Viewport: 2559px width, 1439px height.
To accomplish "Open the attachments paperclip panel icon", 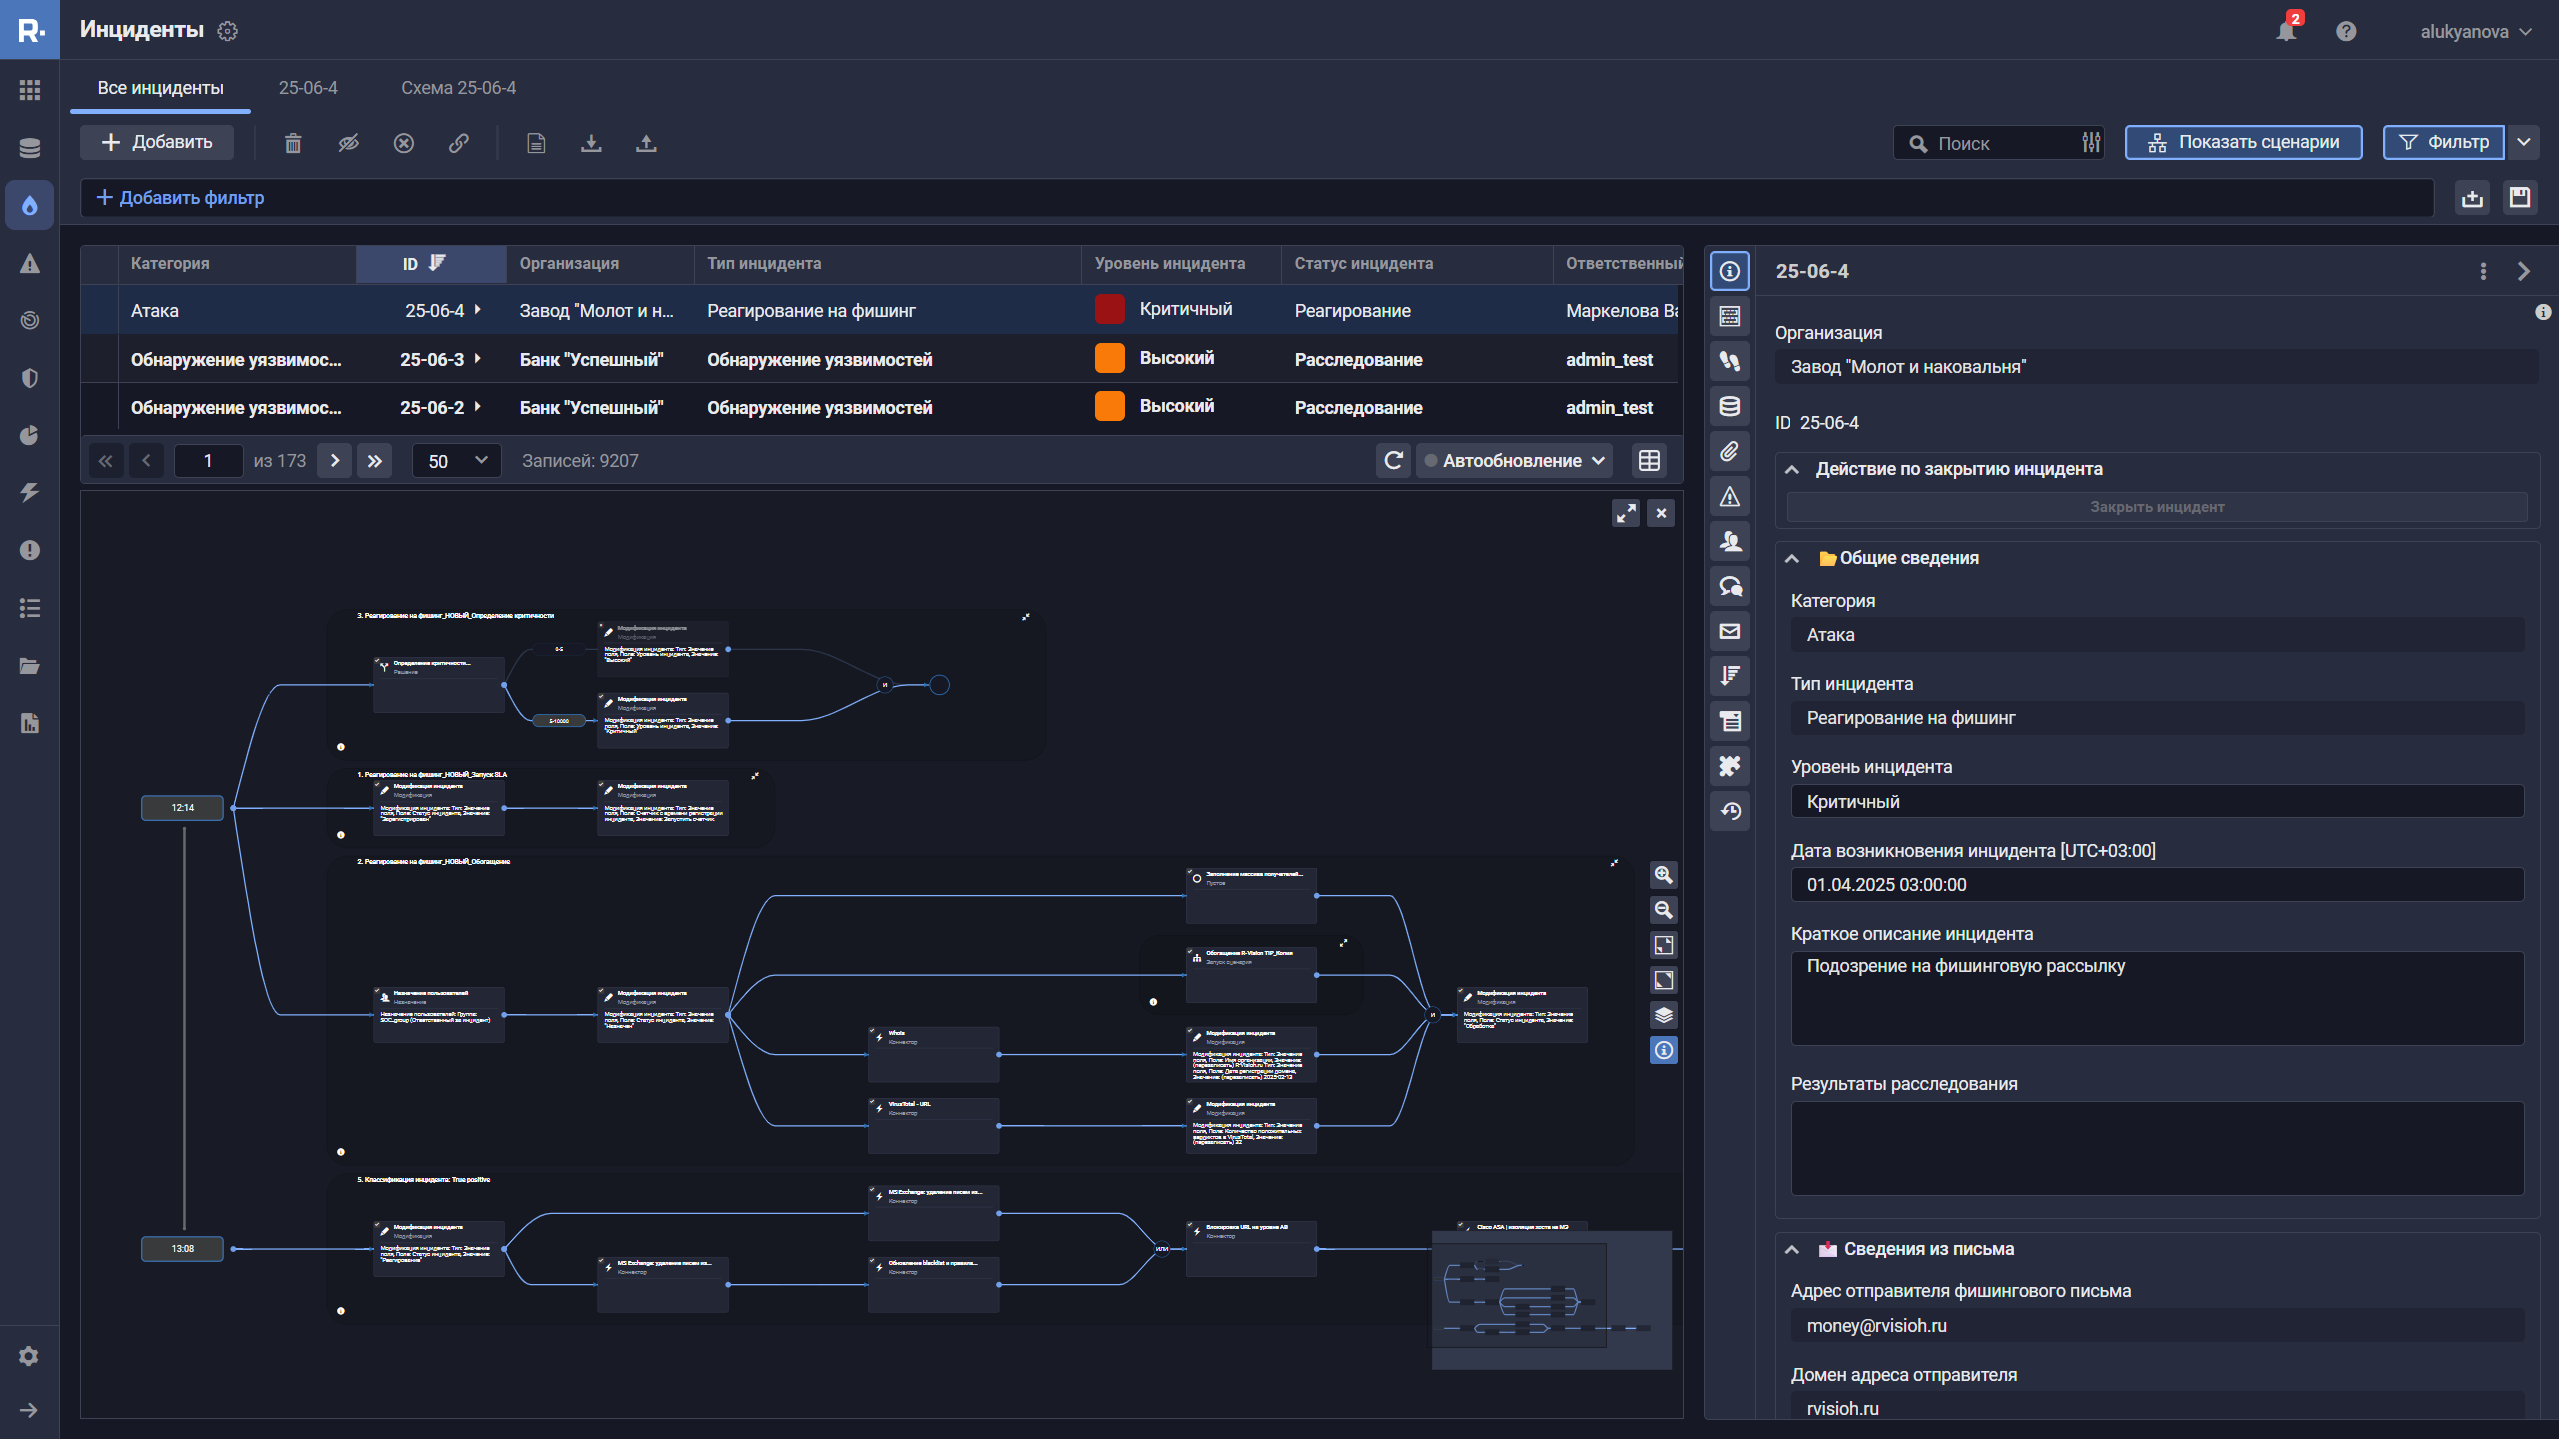I will pyautogui.click(x=1730, y=451).
